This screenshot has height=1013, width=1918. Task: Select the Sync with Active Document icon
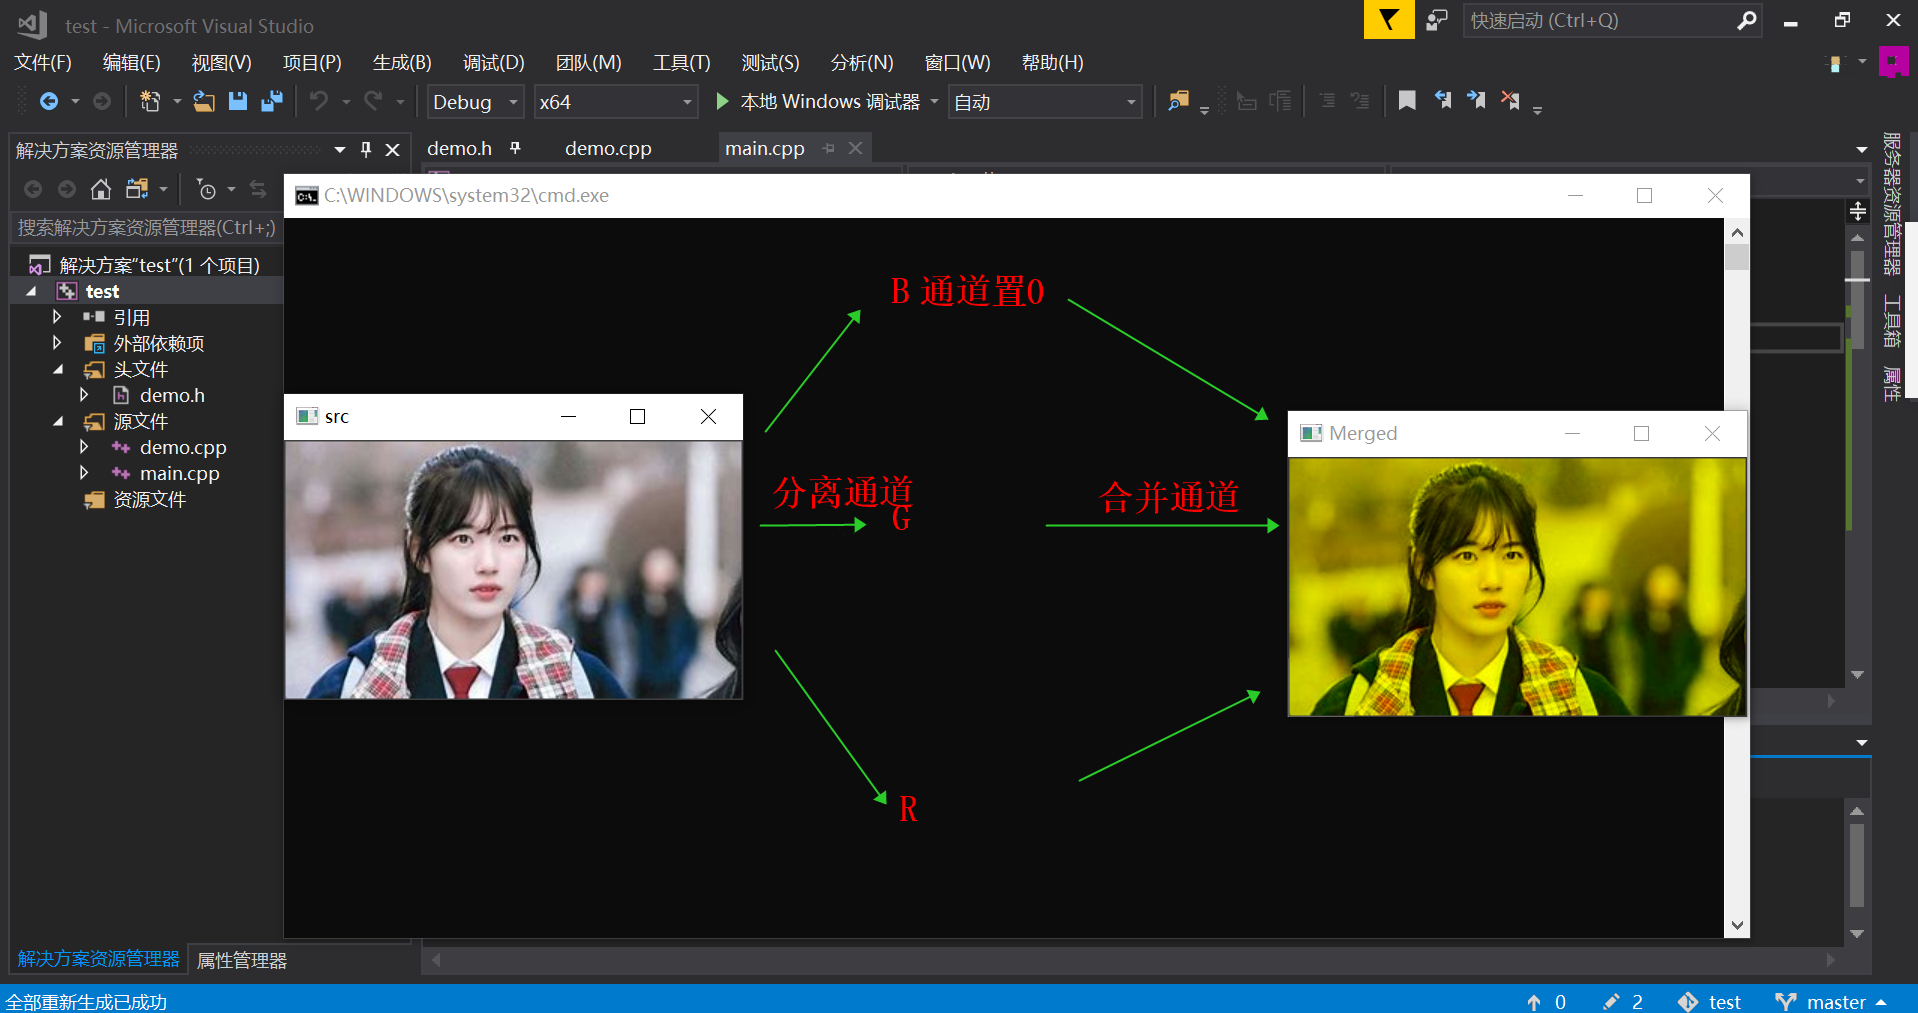[258, 189]
